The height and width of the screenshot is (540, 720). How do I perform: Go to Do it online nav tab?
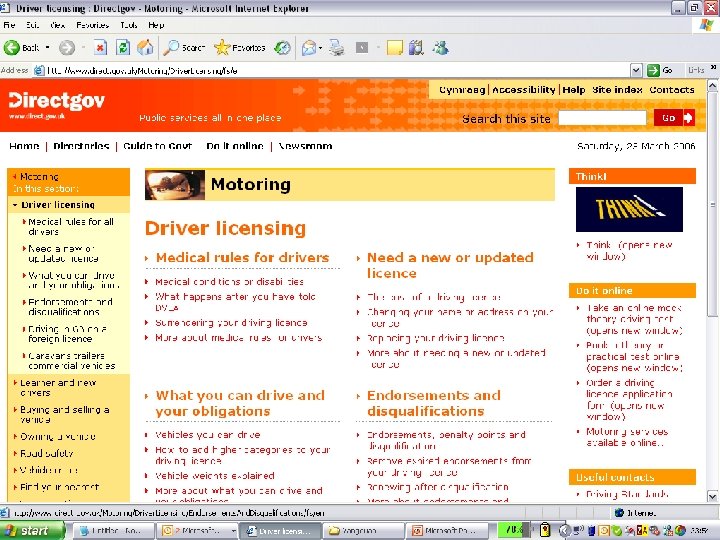tap(235, 146)
